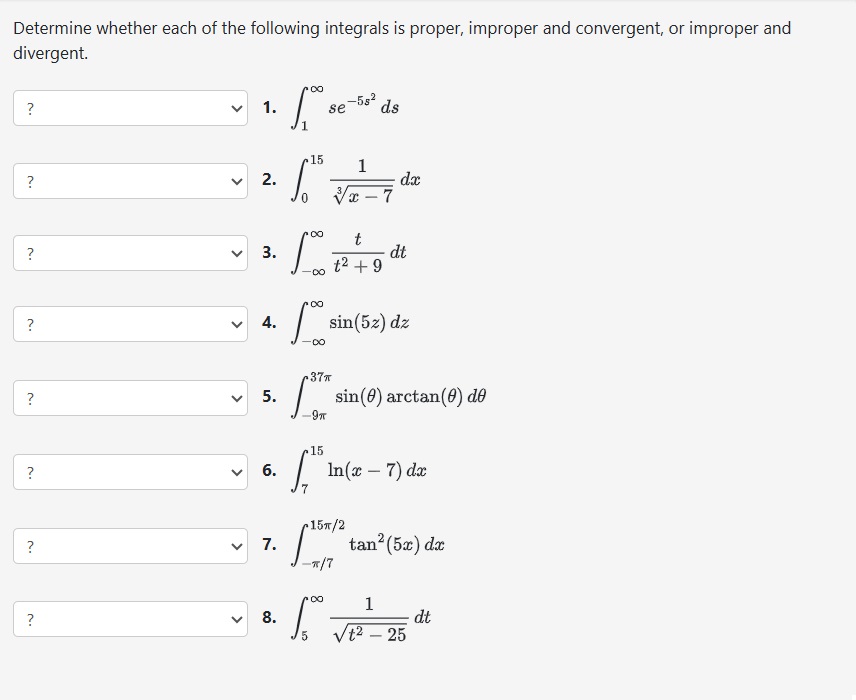Open the answer dropdown for the tan²(5x) integral
The image size is (856, 700).
tap(130, 545)
